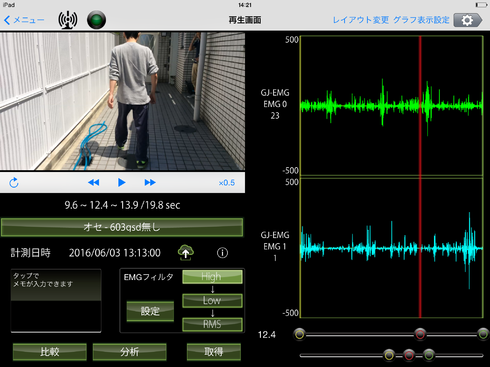
Task: Toggle the RMS EMG filter
Action: pos(212,324)
